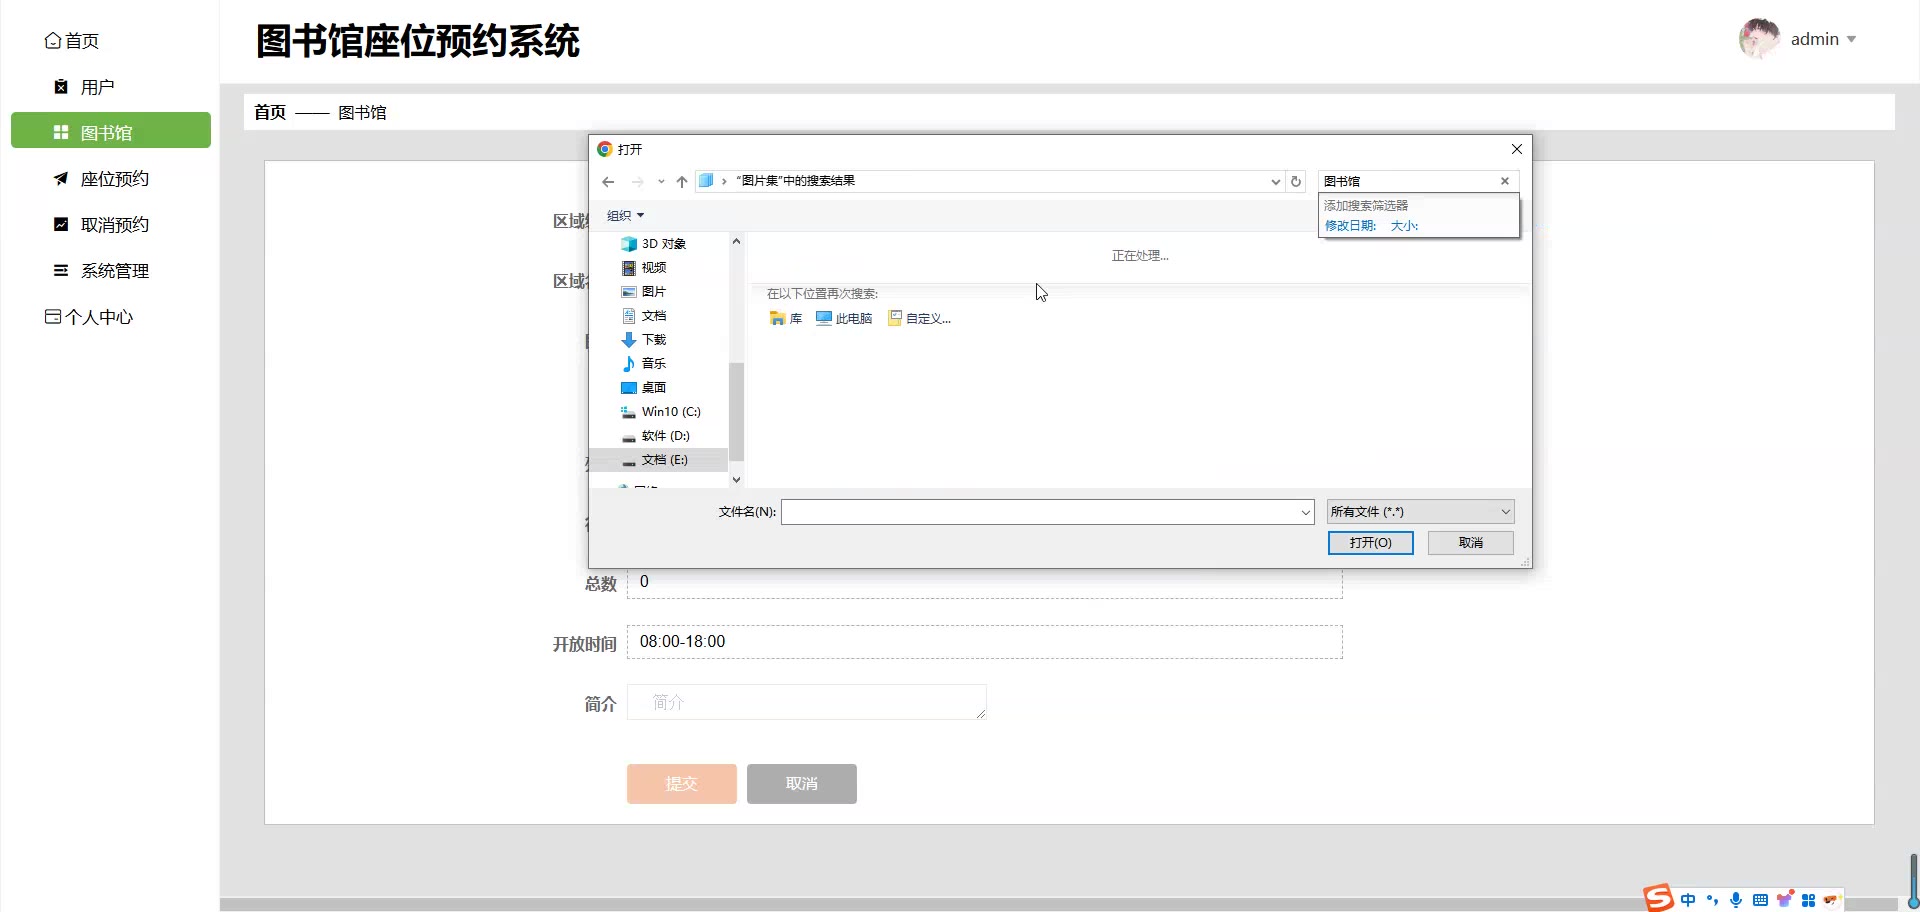Refresh the search results in the dialog
The height and width of the screenshot is (912, 1920).
click(1296, 182)
